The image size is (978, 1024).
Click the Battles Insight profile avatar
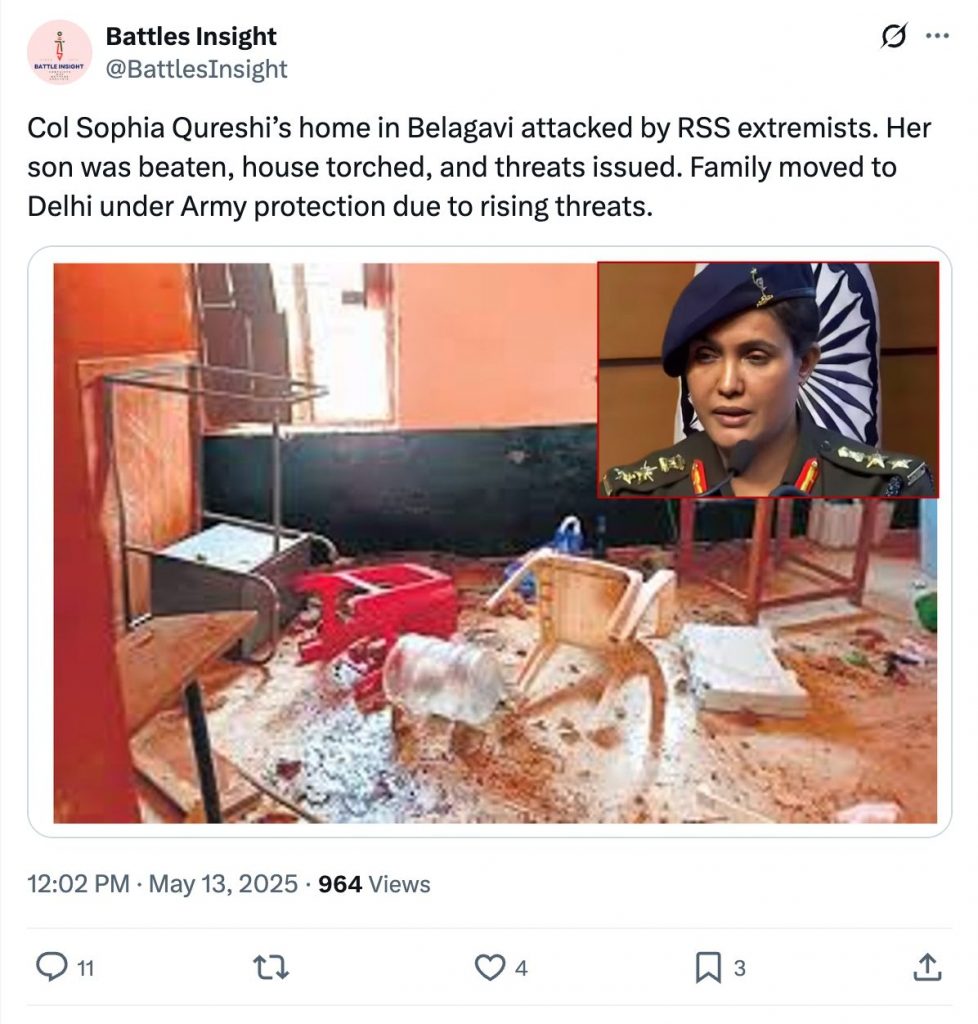pyautogui.click(x=60, y=53)
